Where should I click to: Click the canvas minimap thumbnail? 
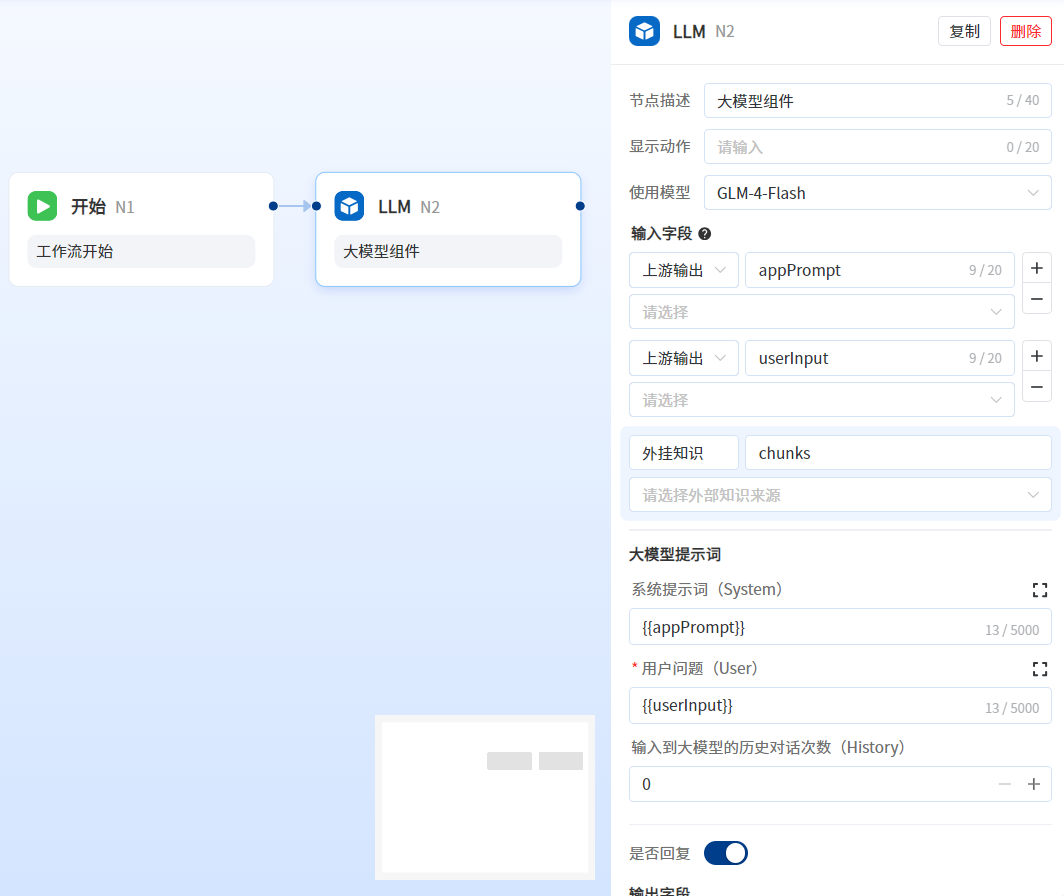485,797
